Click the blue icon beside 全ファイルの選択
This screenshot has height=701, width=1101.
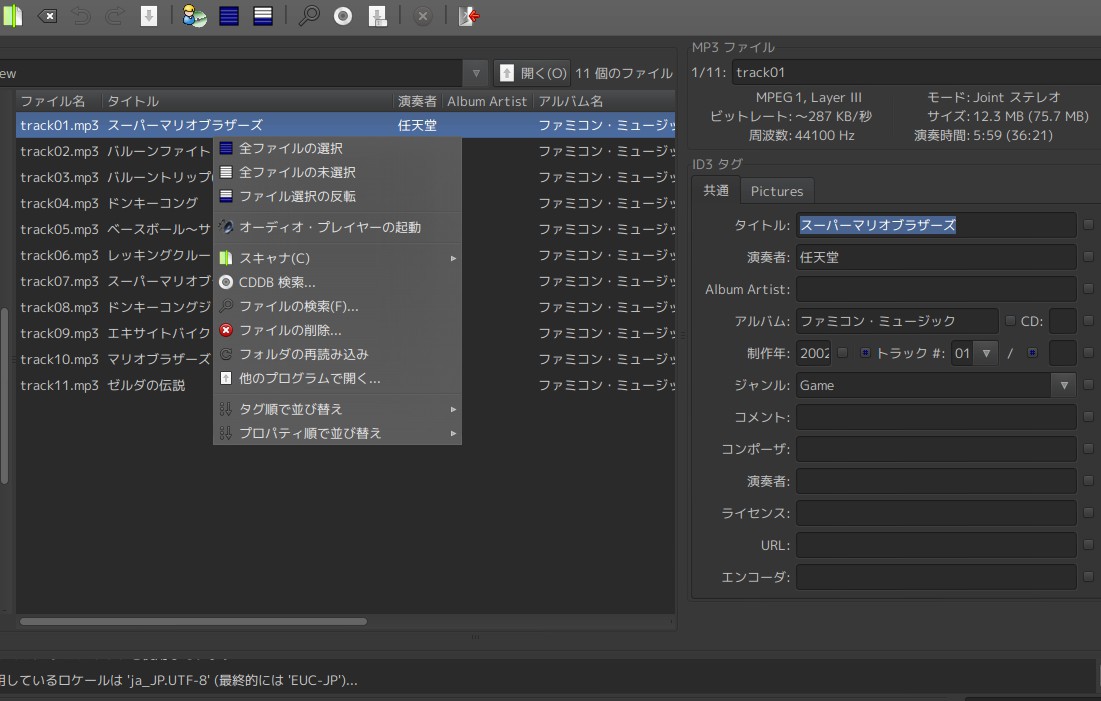tap(226, 148)
